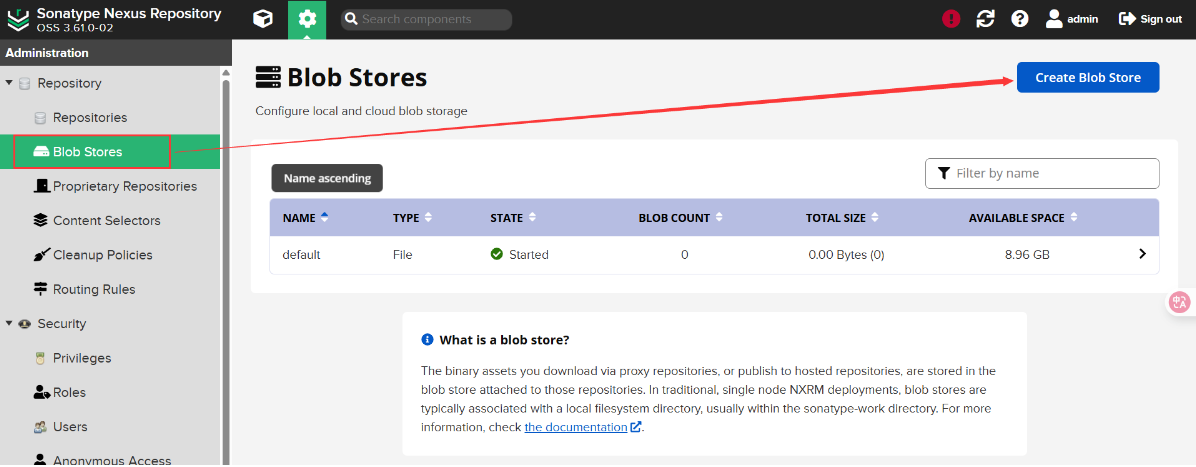Click the Content Selectors layers icon
This screenshot has height=467, width=1196.
(x=41, y=221)
